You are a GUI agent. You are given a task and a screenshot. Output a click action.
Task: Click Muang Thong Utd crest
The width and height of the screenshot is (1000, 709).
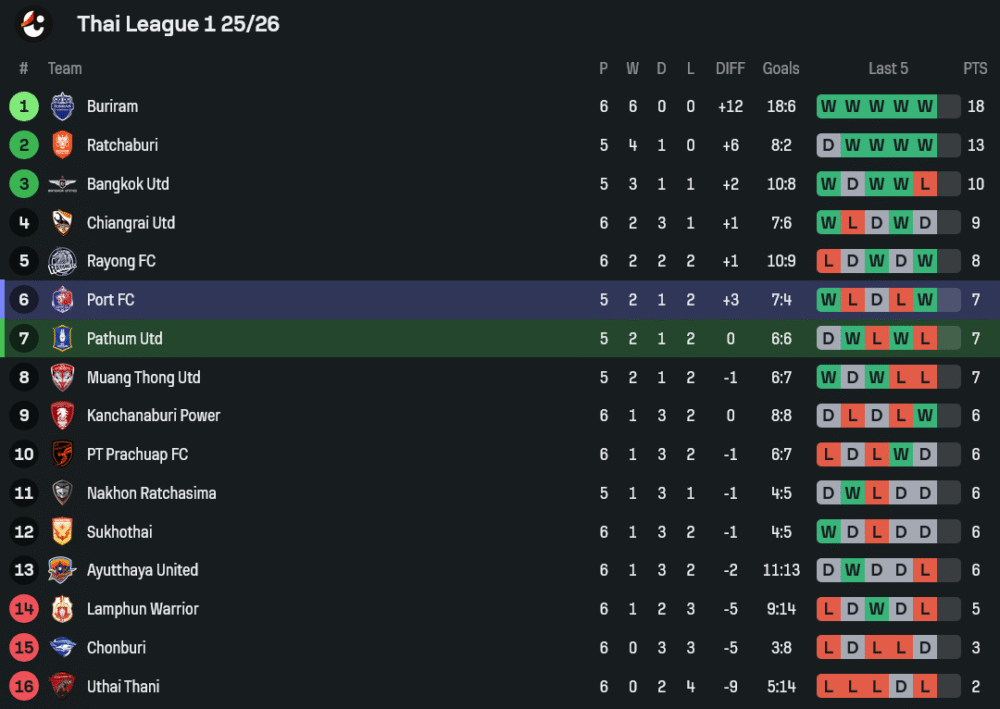pyautogui.click(x=62, y=378)
